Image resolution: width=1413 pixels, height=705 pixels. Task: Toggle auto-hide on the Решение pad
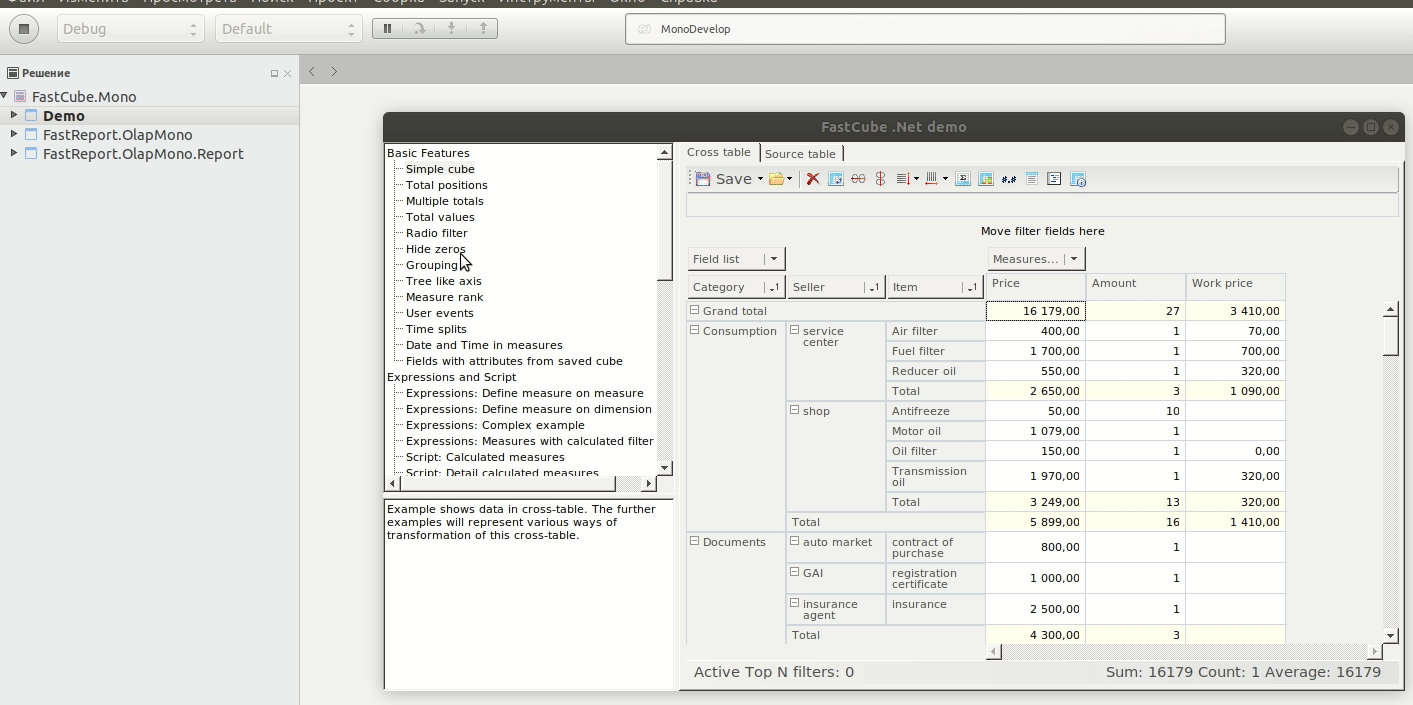tap(274, 73)
